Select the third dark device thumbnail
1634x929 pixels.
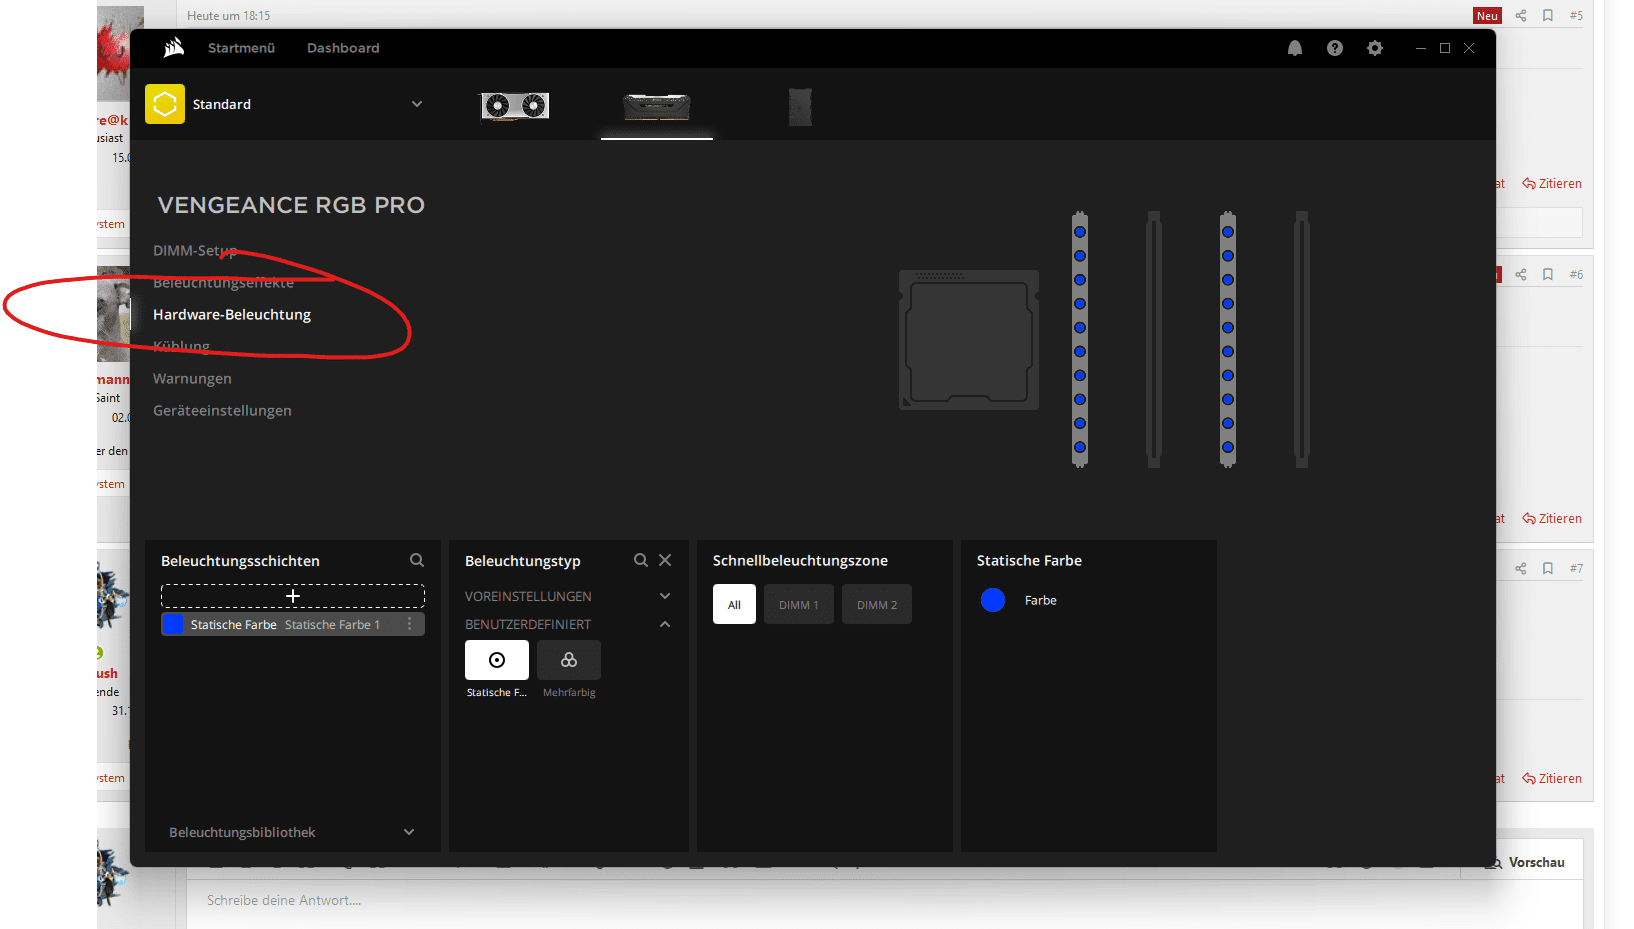[800, 107]
